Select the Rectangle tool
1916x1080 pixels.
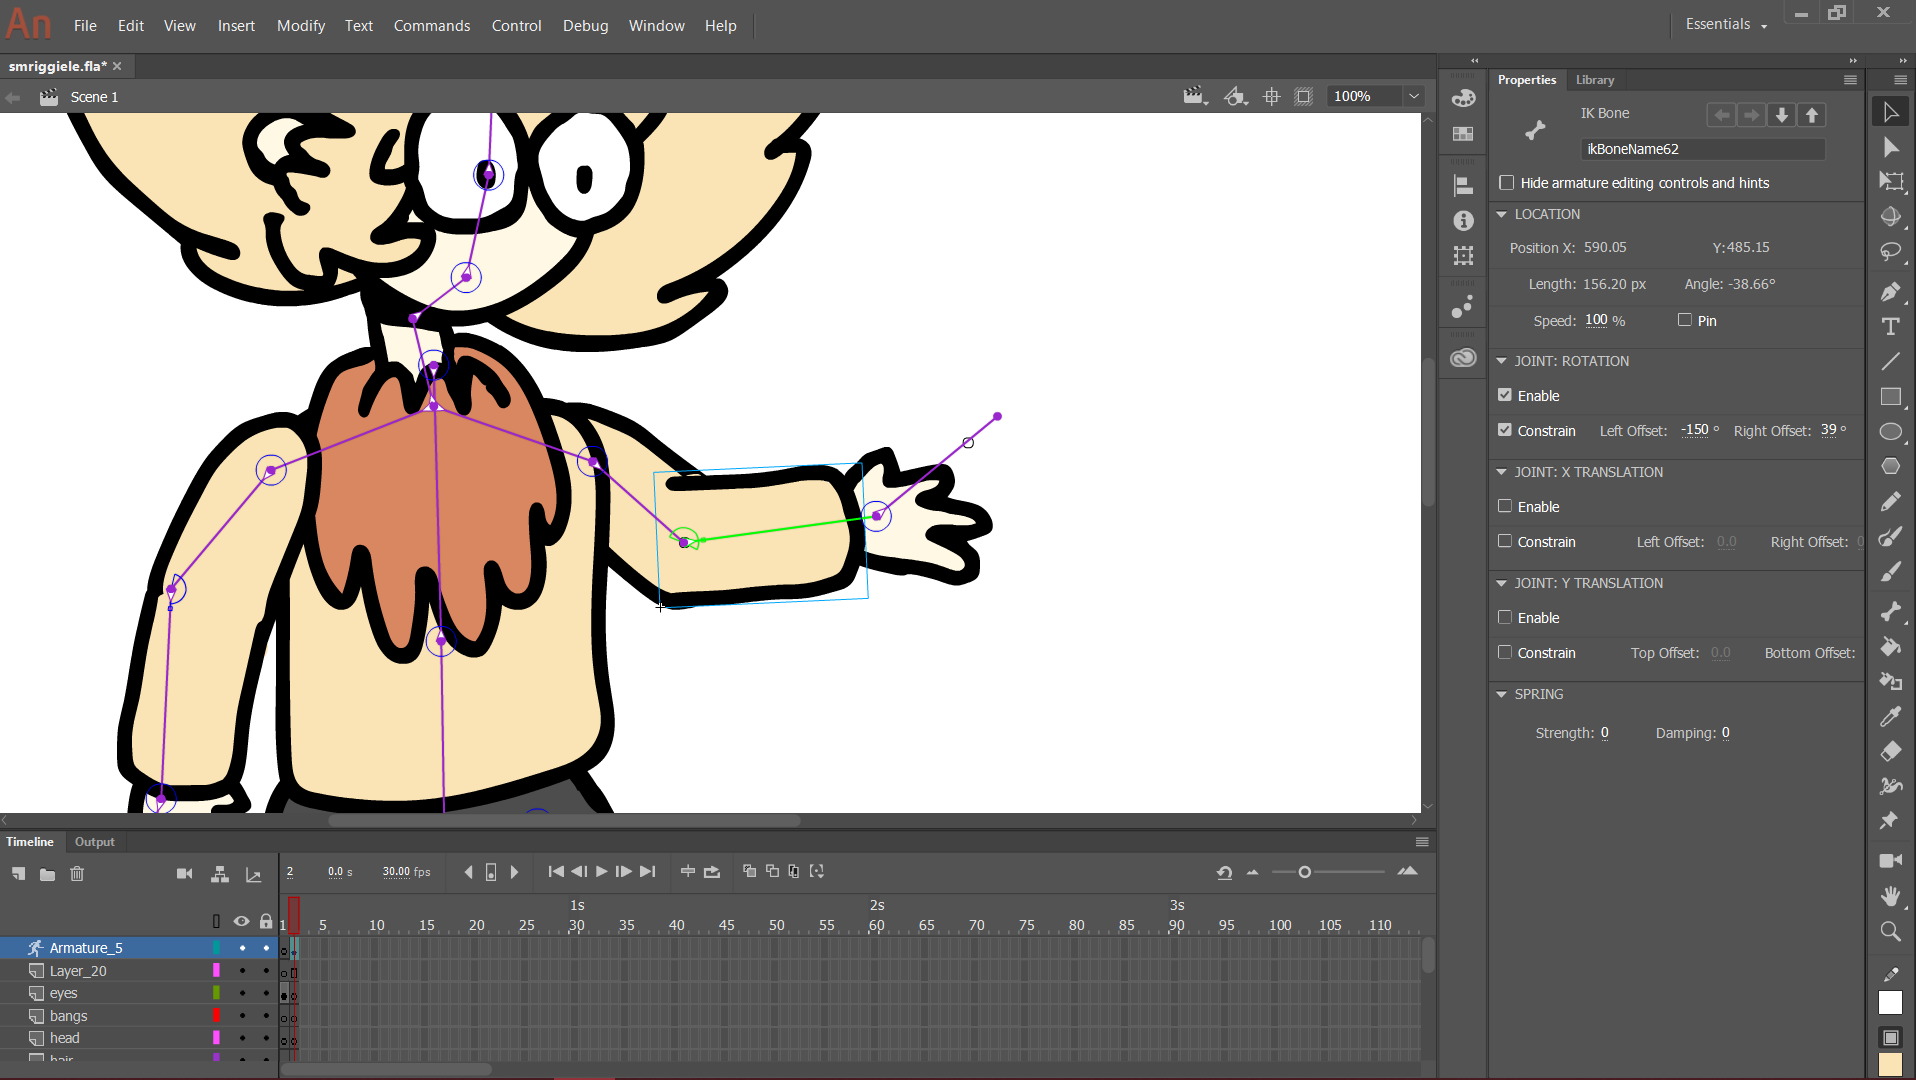(1890, 396)
